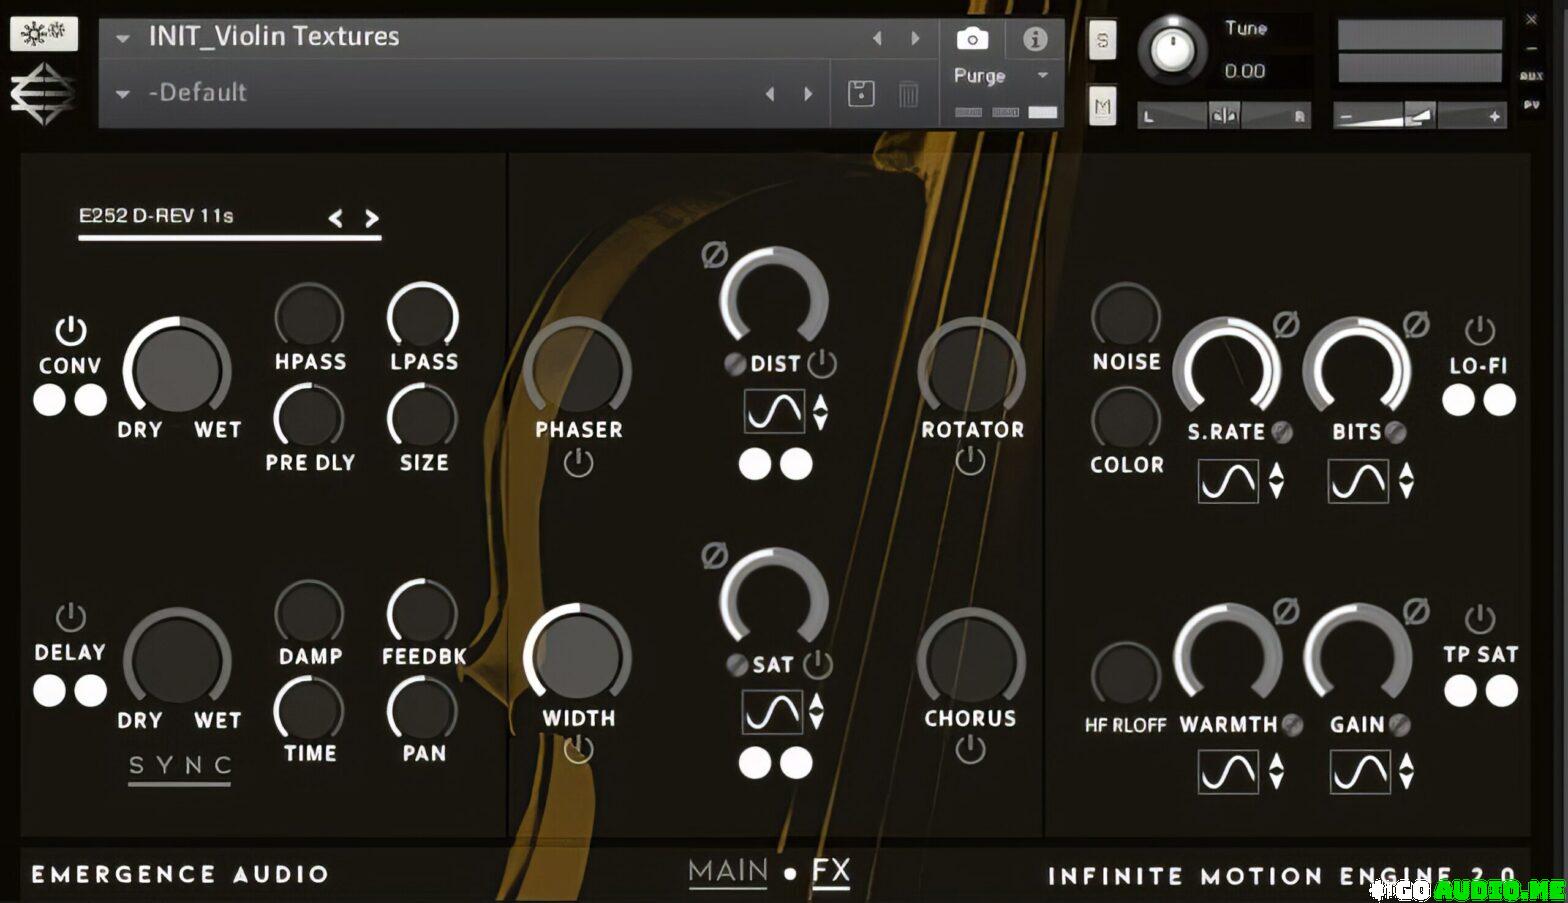Click the small modulation dot beside DIST
Viewport: 1568px width, 903px height.
pyautogui.click(x=735, y=364)
